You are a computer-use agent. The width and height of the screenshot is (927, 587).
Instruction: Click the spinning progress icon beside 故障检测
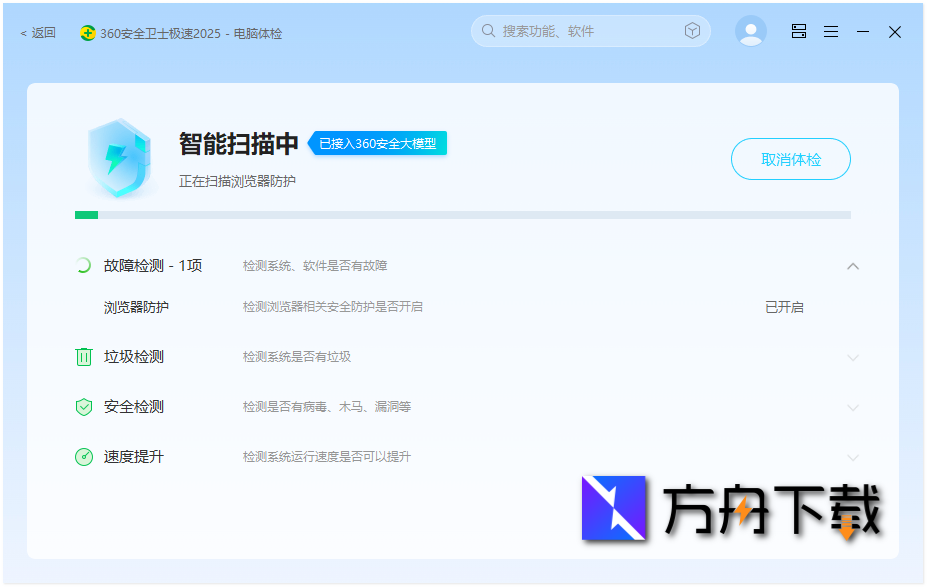point(84,265)
